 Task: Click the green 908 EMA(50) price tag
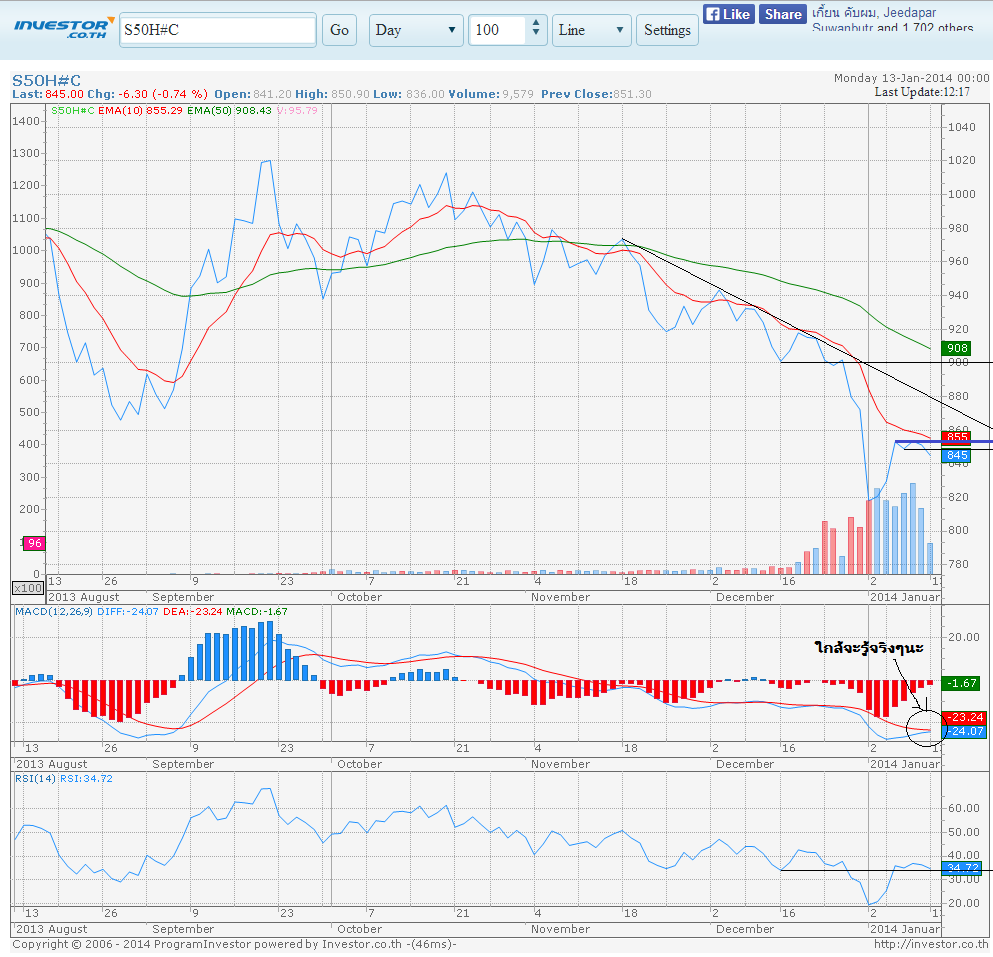(x=958, y=348)
